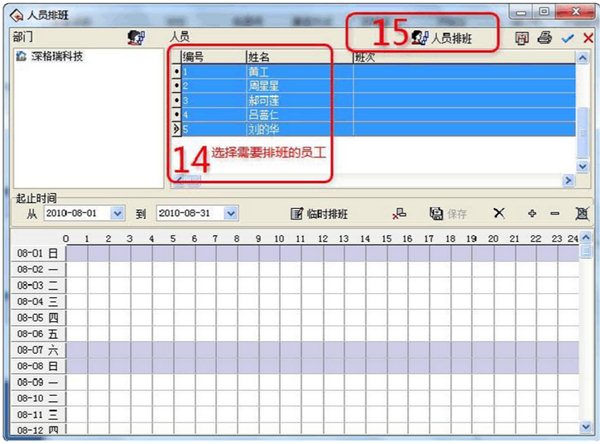
Task: Close the 人员排班 window
Action: 576,12
